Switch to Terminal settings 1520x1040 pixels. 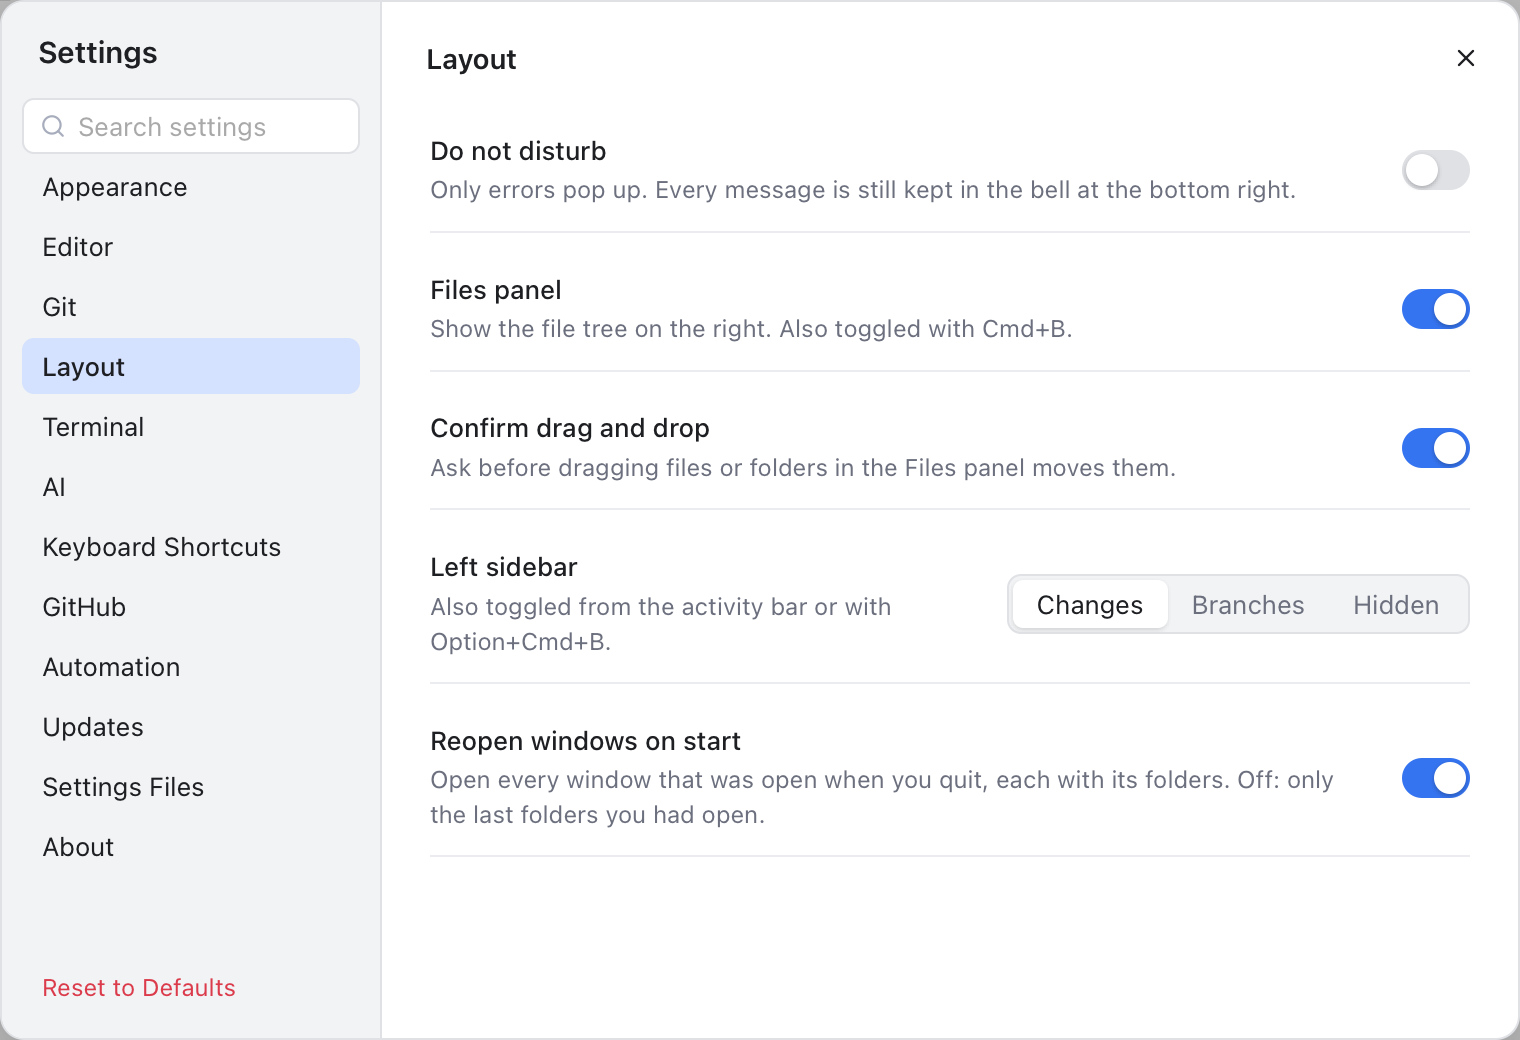point(191,427)
